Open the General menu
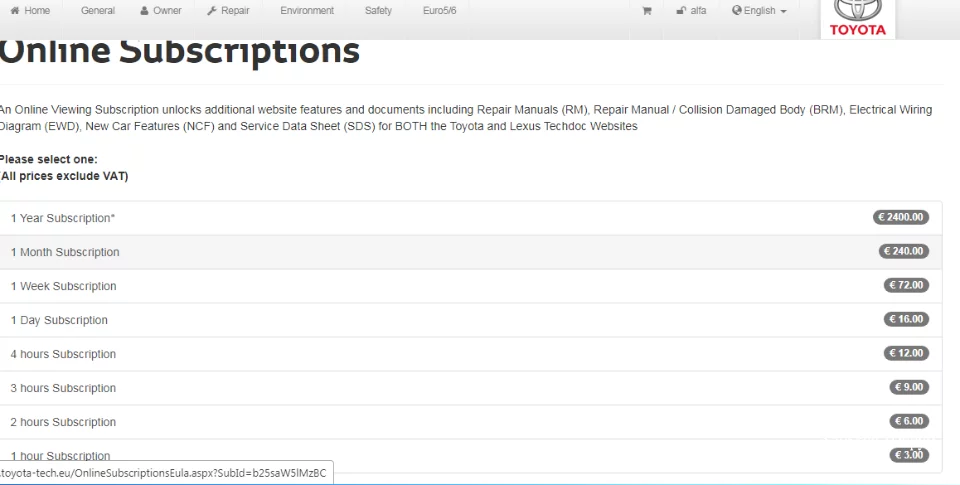The image size is (960, 485). [98, 10]
